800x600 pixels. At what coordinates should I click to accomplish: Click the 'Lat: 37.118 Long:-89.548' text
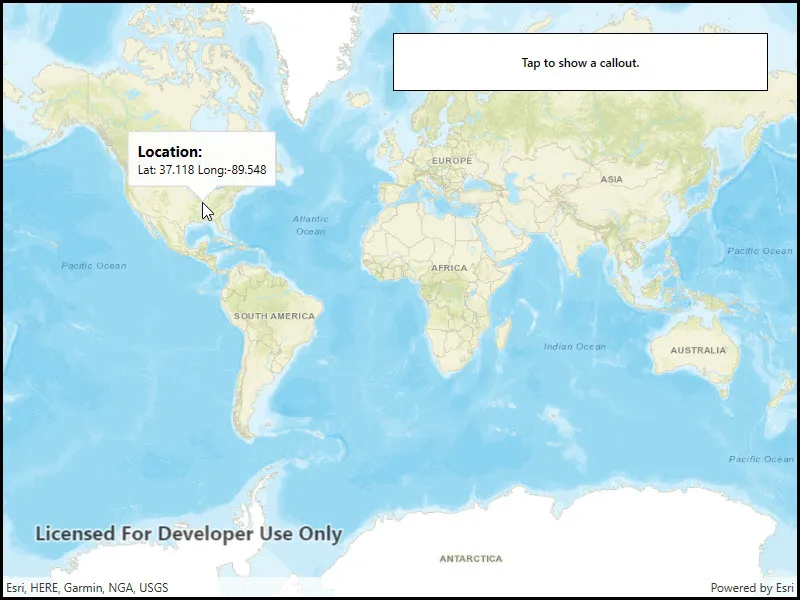click(x=202, y=170)
